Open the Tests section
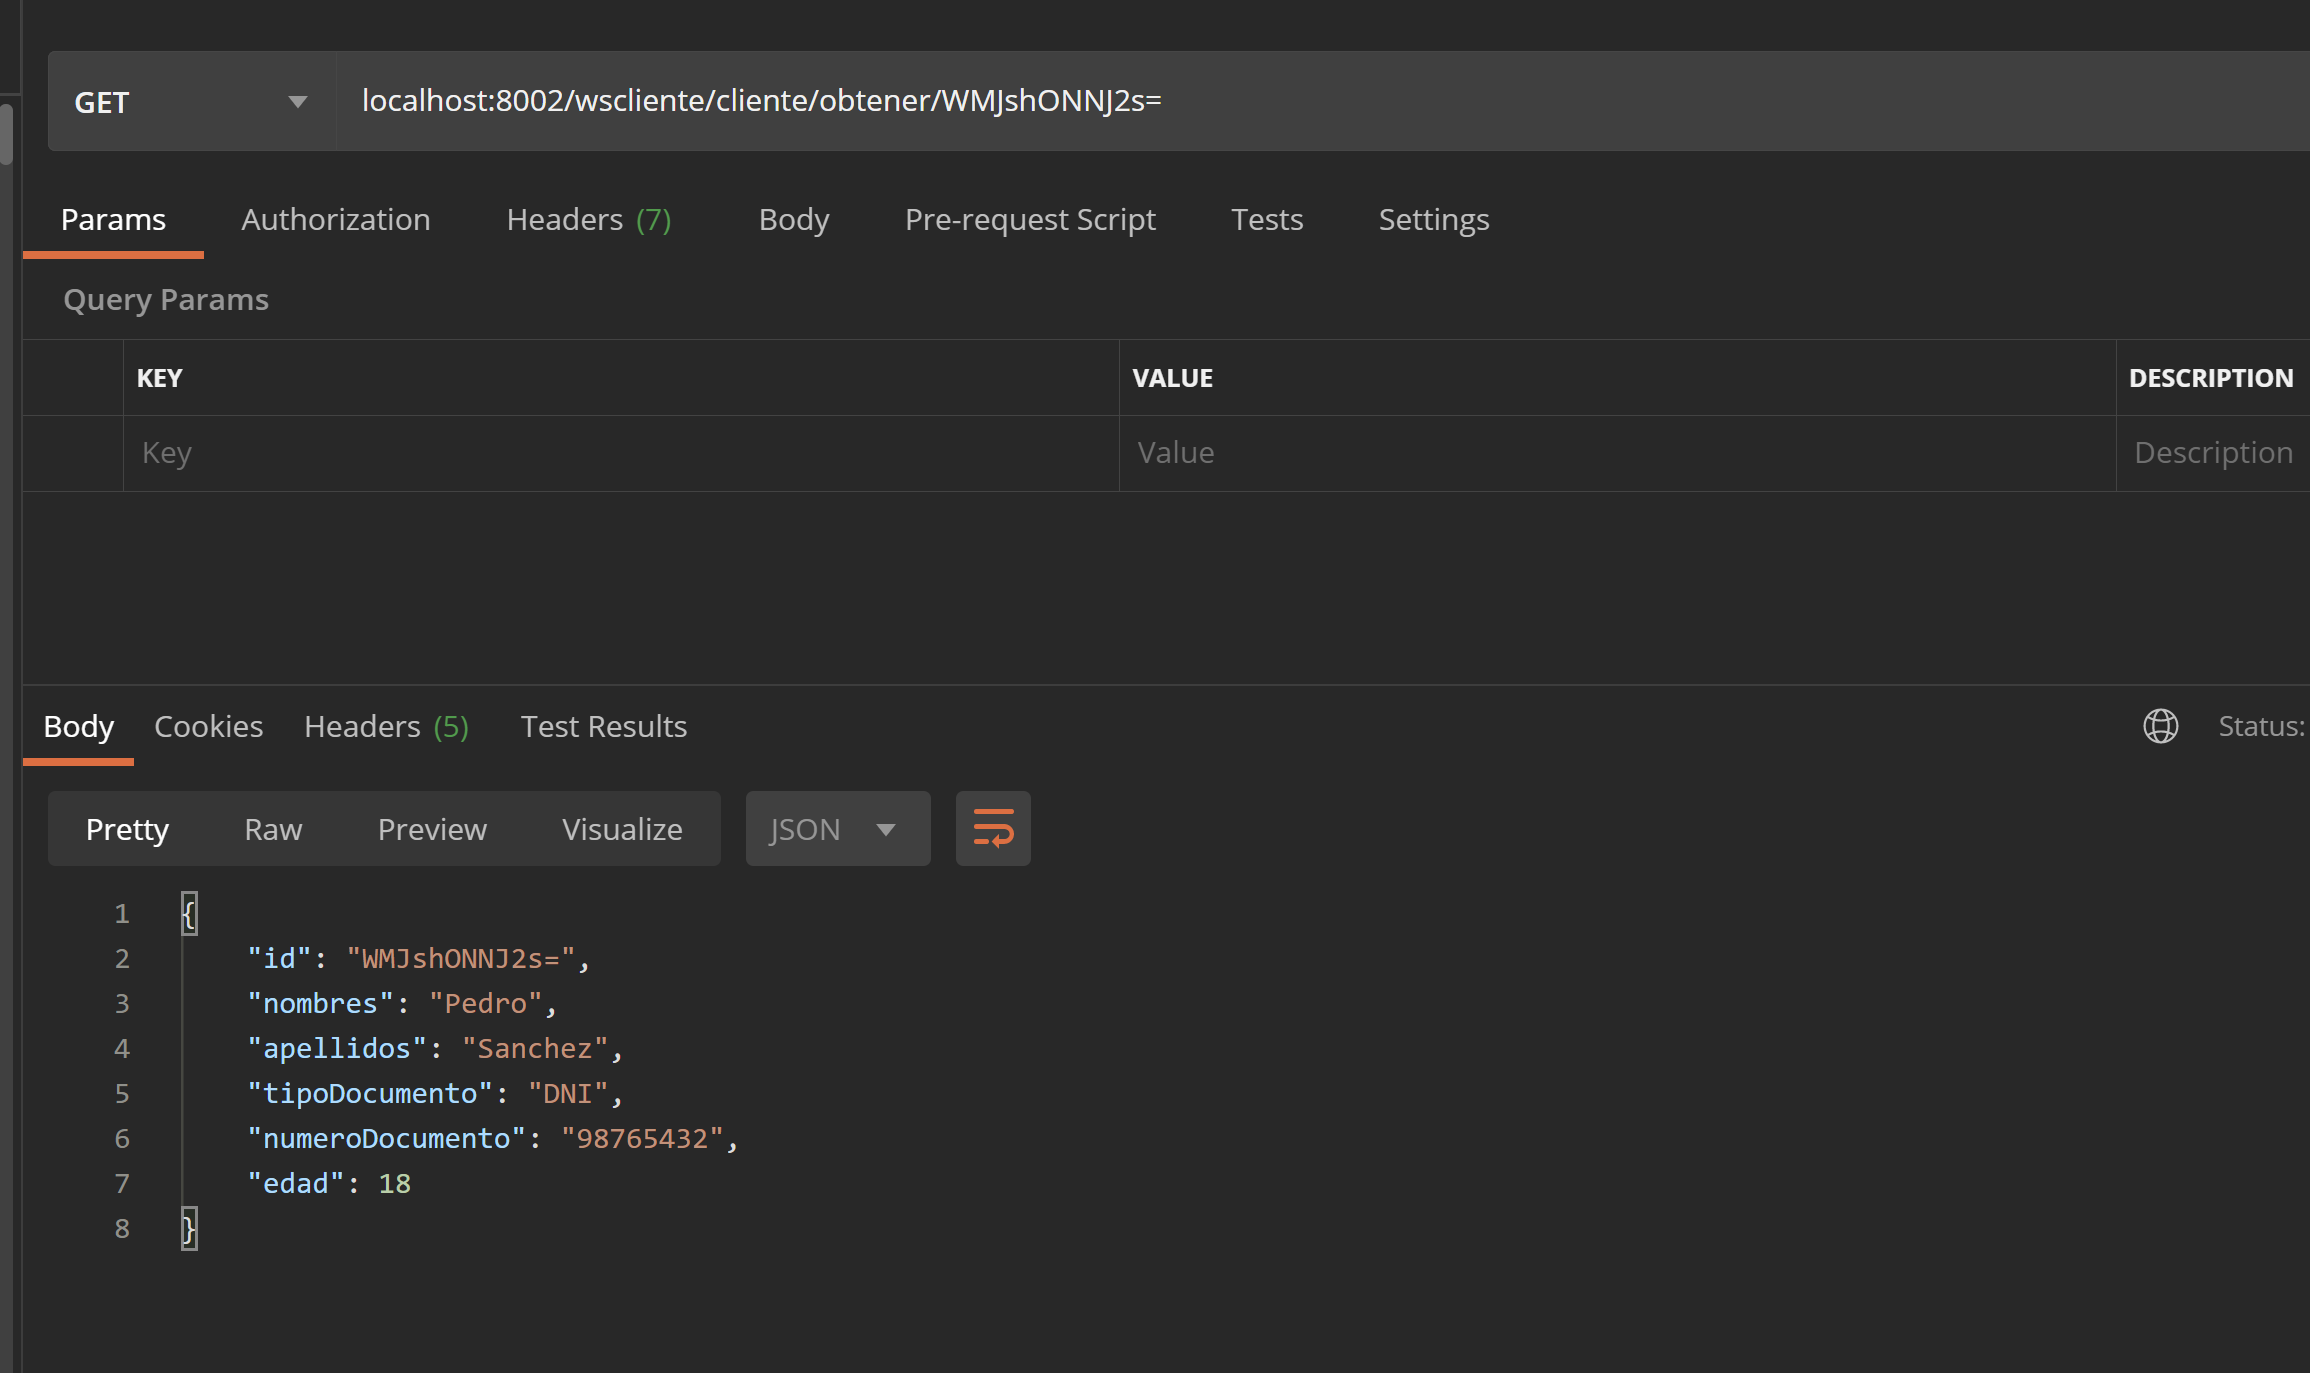Screen dimensions: 2310x1373 coord(1266,219)
